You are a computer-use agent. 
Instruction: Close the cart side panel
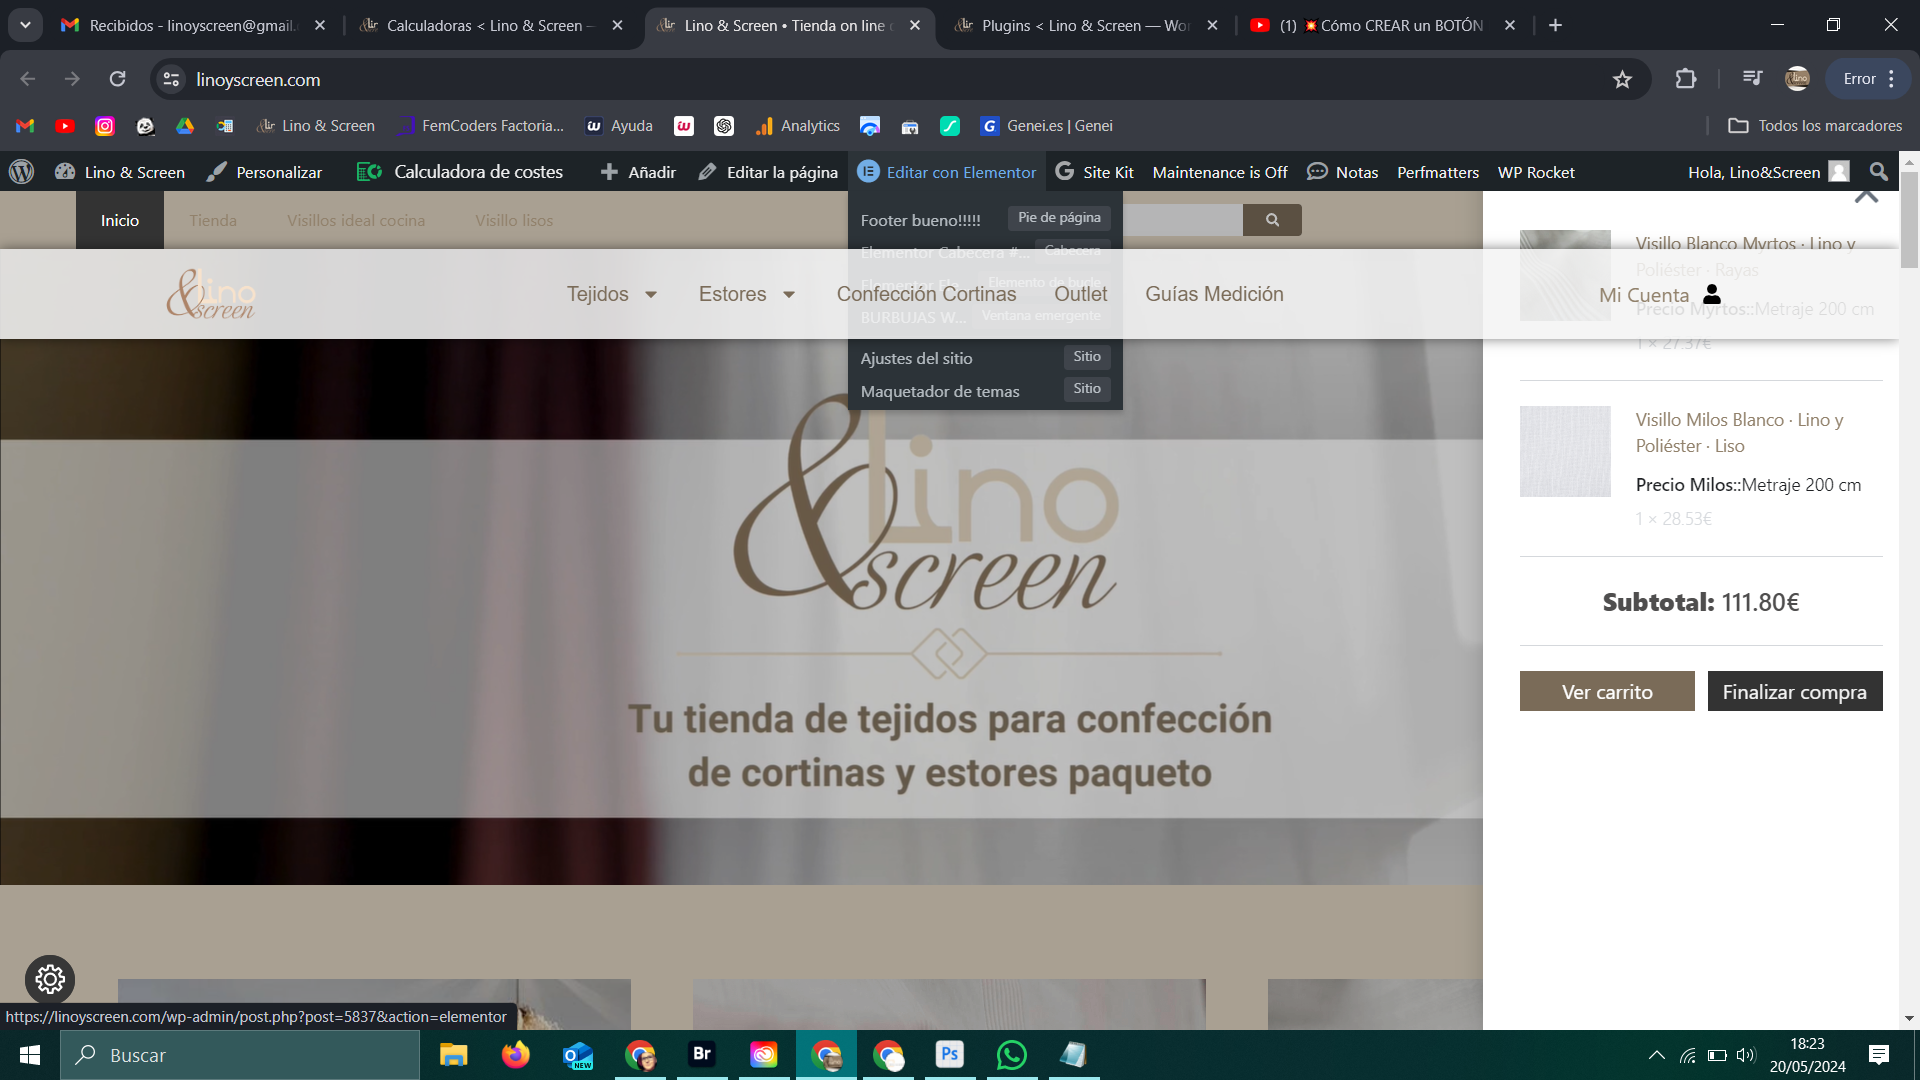click(x=1866, y=197)
